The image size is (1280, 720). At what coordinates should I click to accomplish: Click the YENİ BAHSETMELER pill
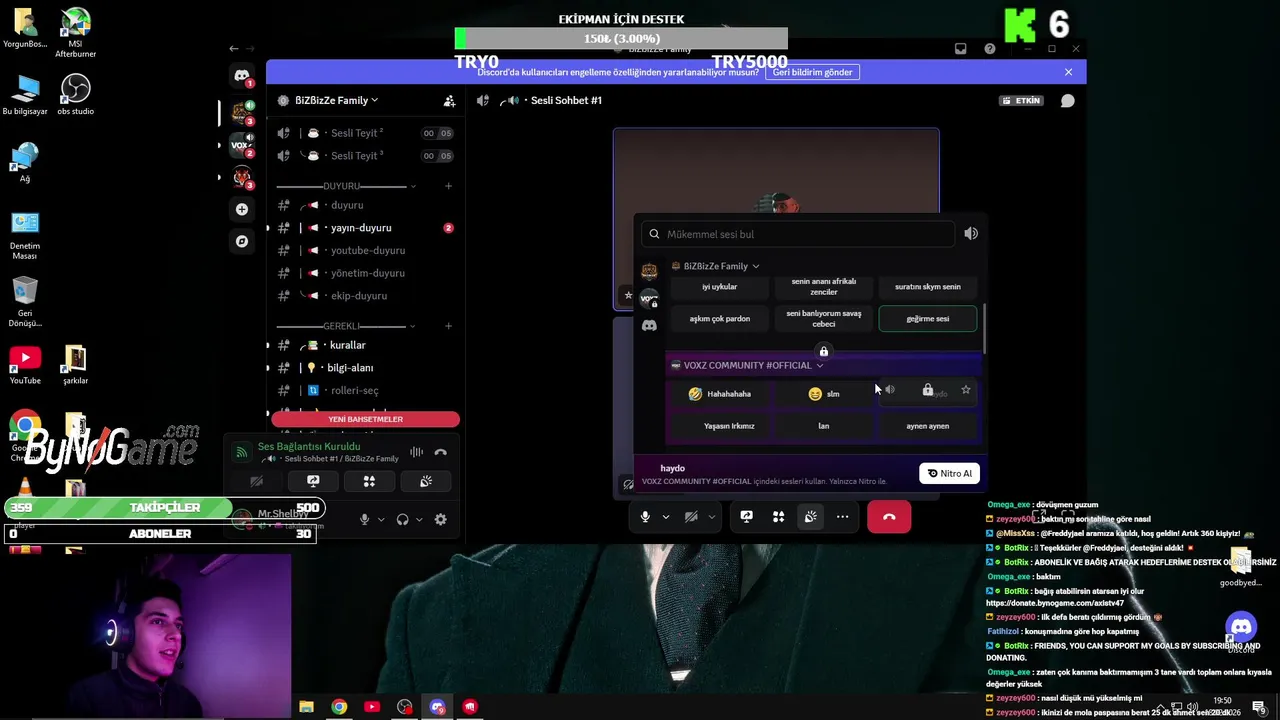(x=365, y=419)
